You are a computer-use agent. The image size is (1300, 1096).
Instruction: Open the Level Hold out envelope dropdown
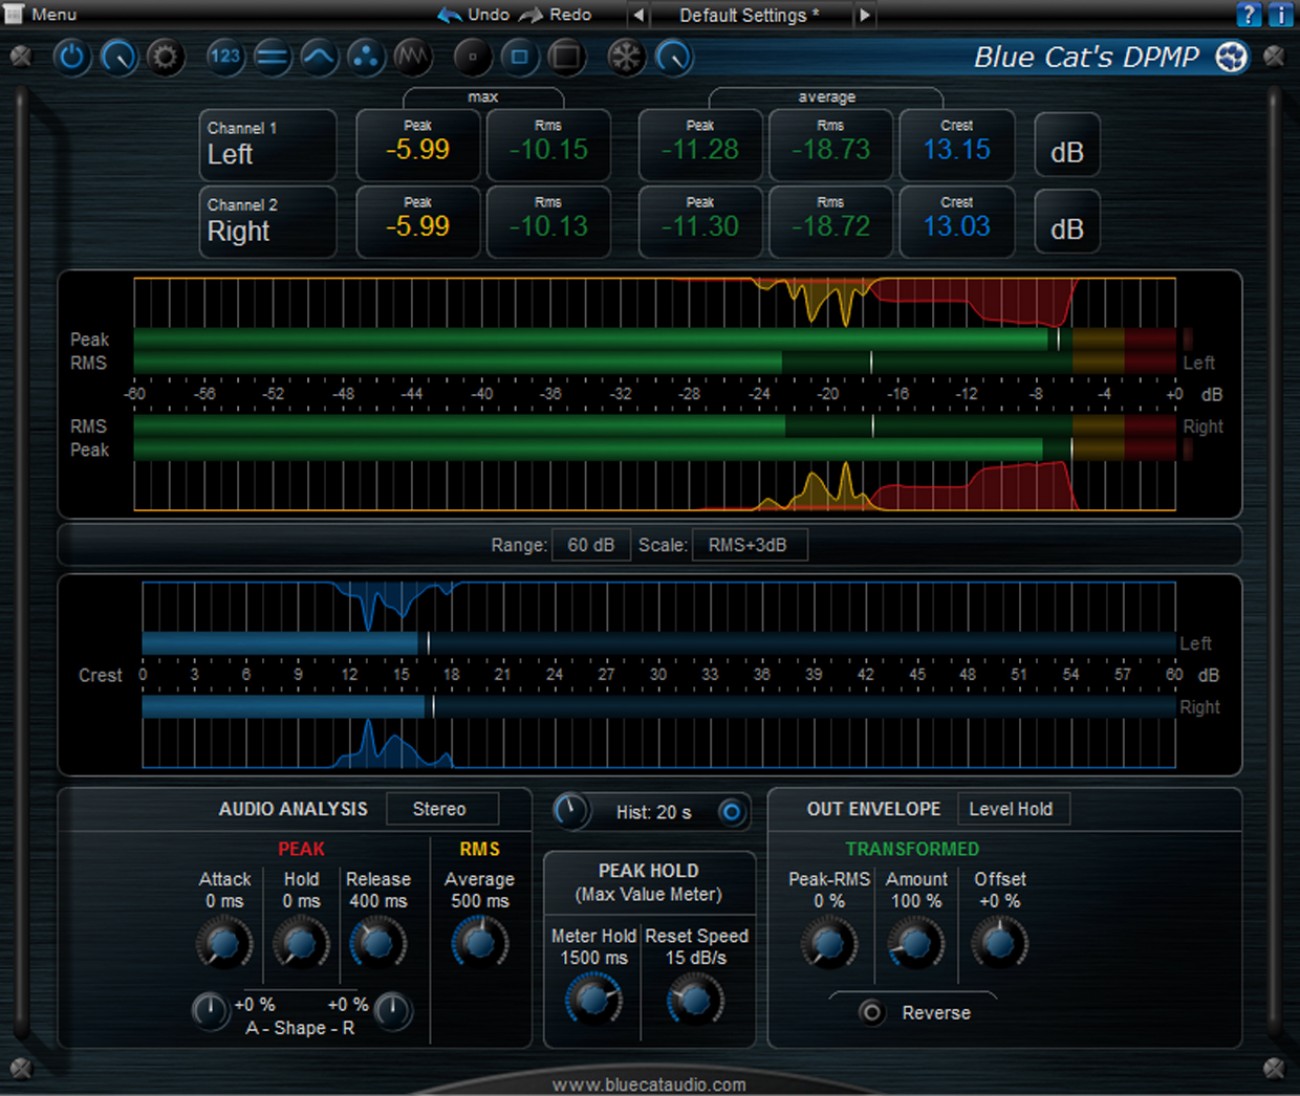tap(1012, 809)
